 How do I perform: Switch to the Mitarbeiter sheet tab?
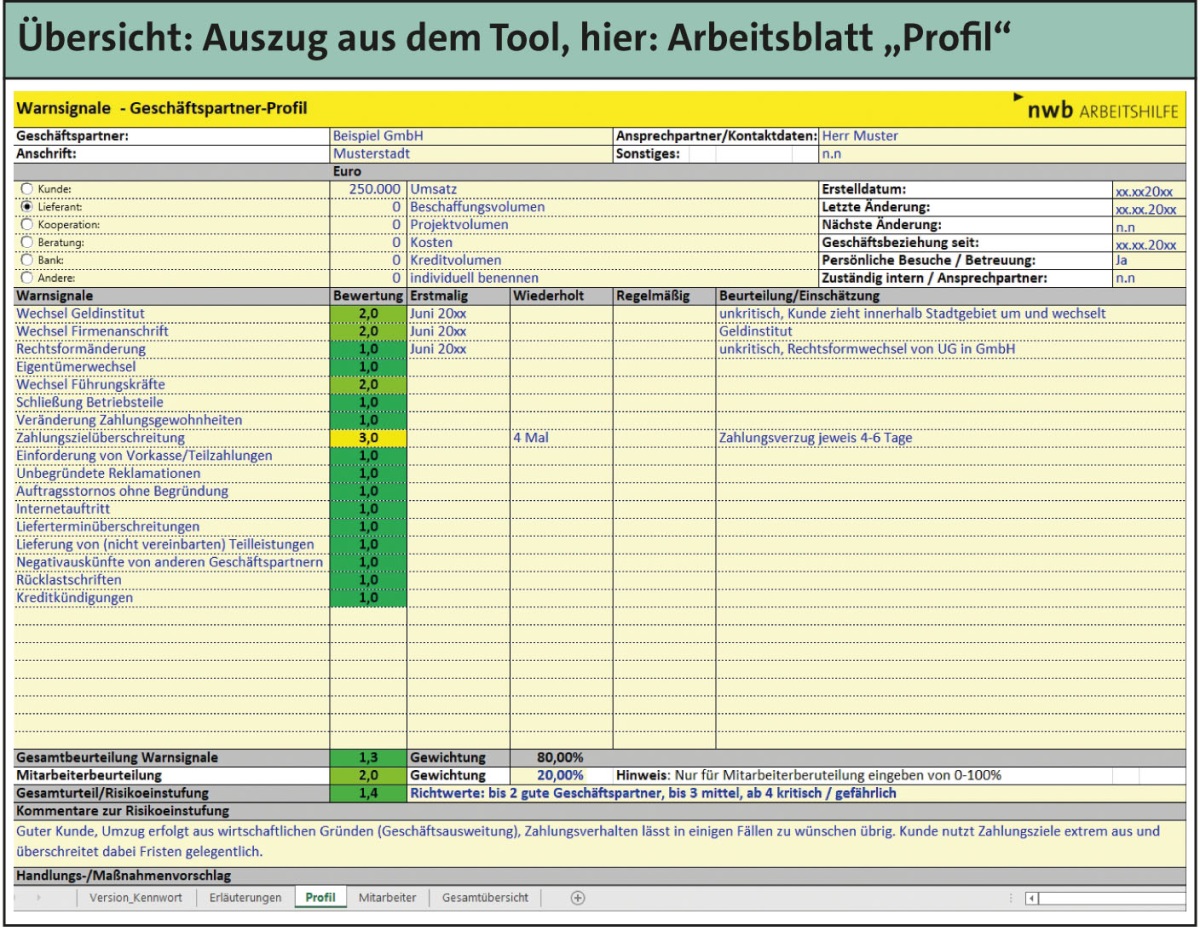click(x=387, y=898)
